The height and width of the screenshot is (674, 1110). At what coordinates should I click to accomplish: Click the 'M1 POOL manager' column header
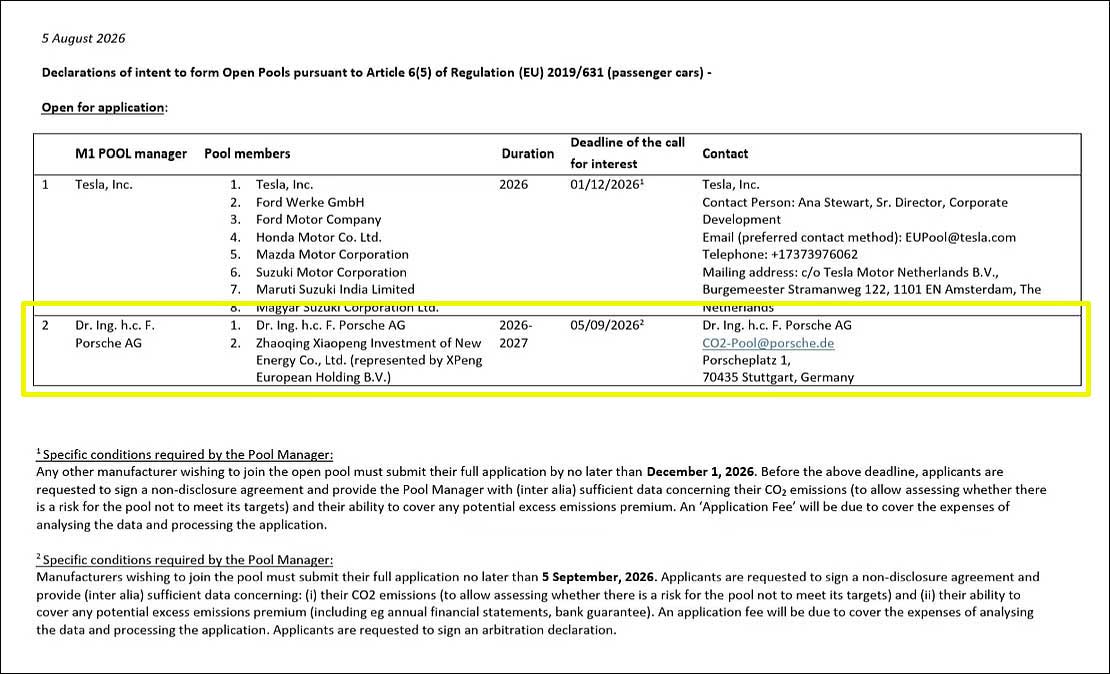[x=131, y=154]
